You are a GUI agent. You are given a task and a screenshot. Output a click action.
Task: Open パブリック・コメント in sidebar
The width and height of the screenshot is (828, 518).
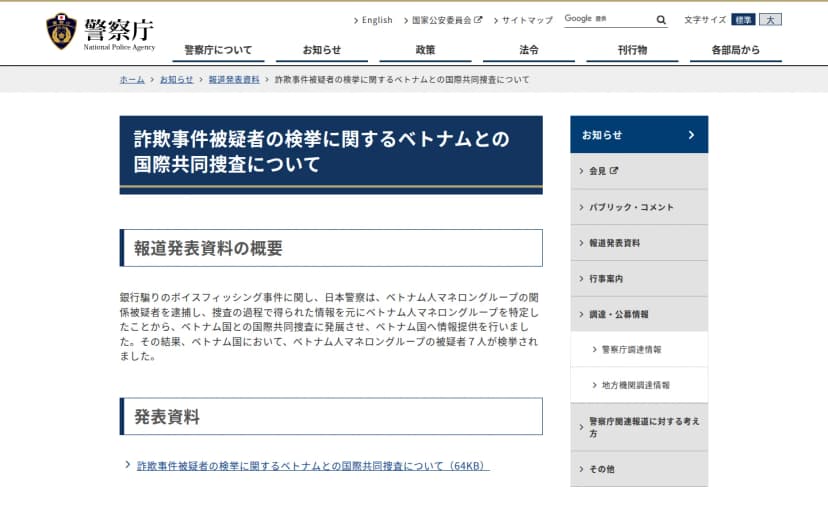tap(639, 207)
